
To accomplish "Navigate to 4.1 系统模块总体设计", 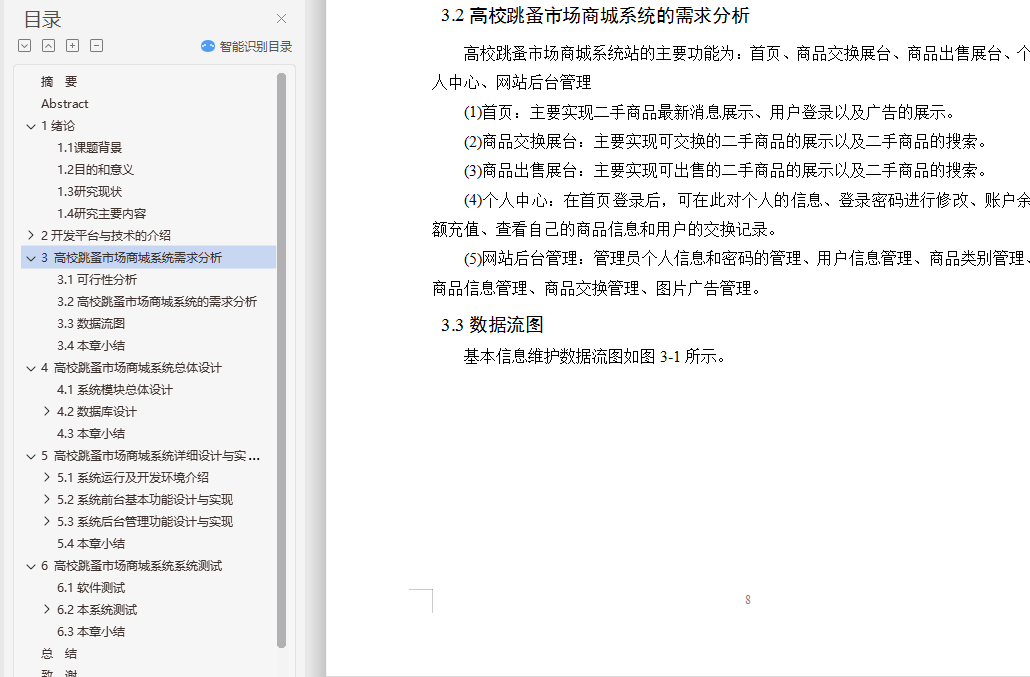I will pos(115,389).
